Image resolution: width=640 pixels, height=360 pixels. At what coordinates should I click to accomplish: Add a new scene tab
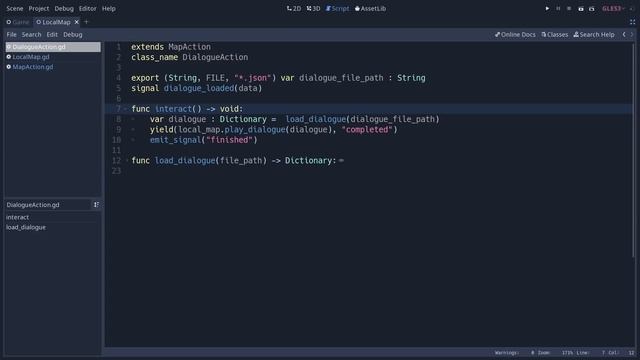[x=86, y=22]
